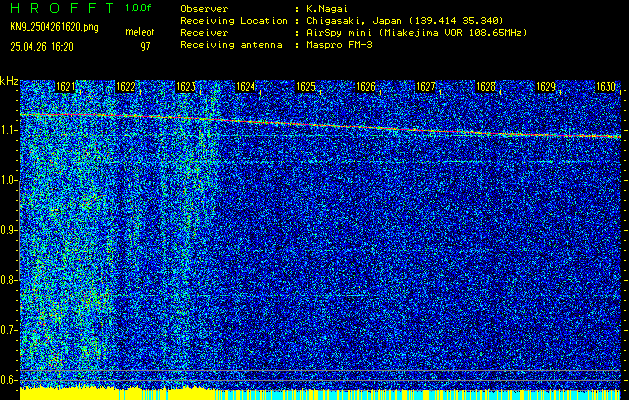Click the 1626 time marker
Viewport: 629px width, 400px height.
coord(365,87)
